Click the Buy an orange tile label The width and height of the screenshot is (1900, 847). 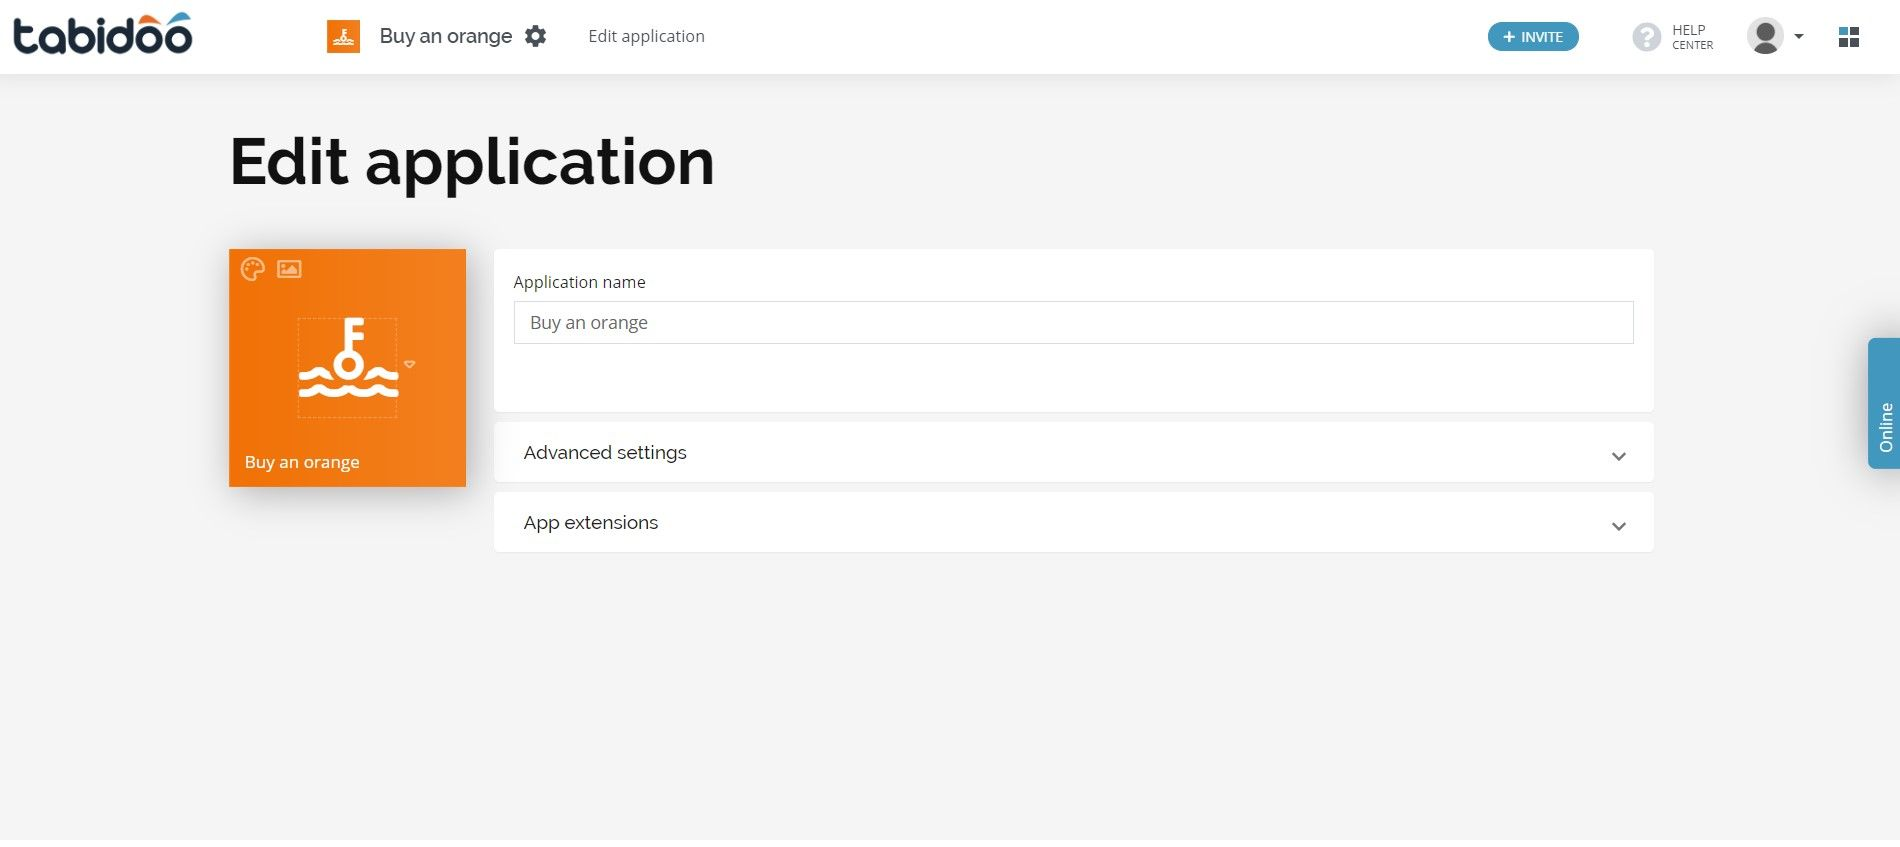point(302,462)
